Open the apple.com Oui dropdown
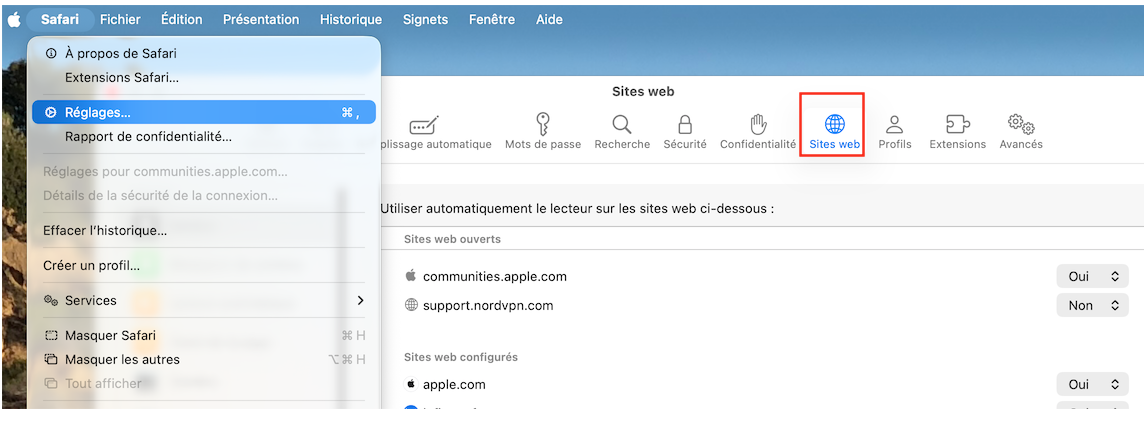 pyautogui.click(x=1092, y=384)
